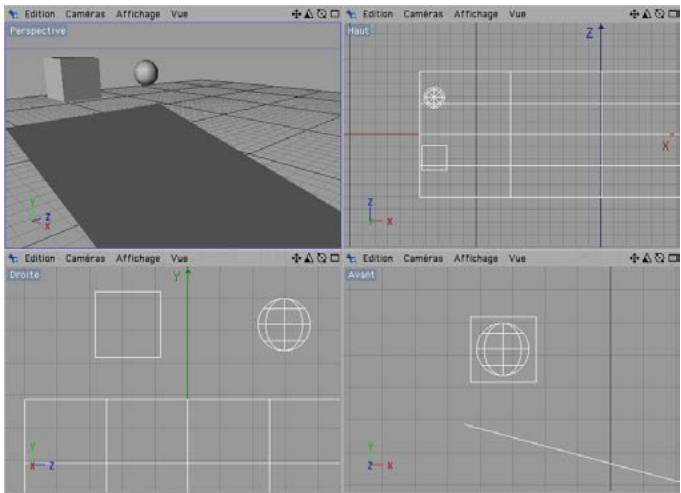This screenshot has width=681, height=493.
Task: Open Caméras menu in Haut viewport
Action: tap(423, 14)
